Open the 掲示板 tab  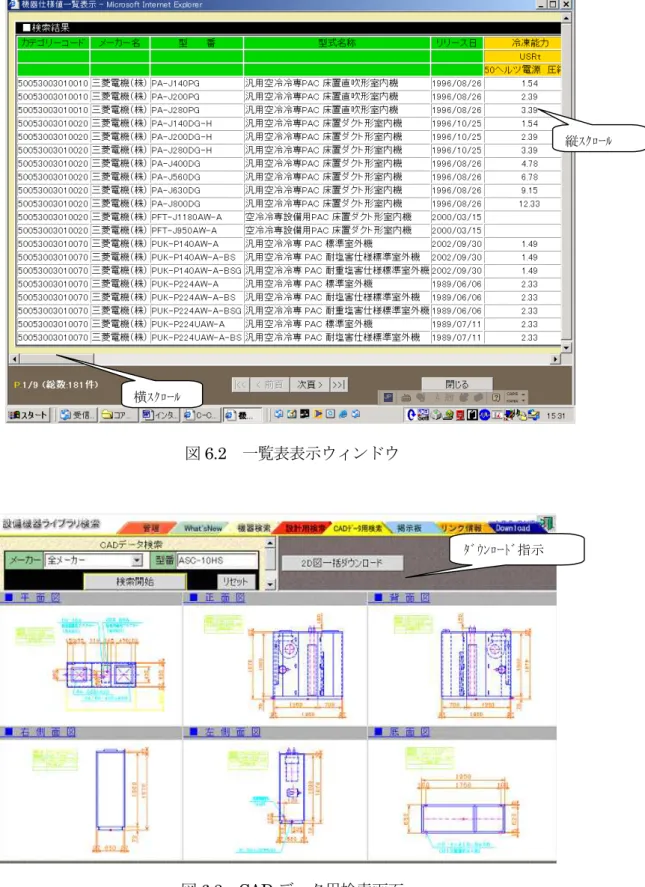tap(408, 528)
